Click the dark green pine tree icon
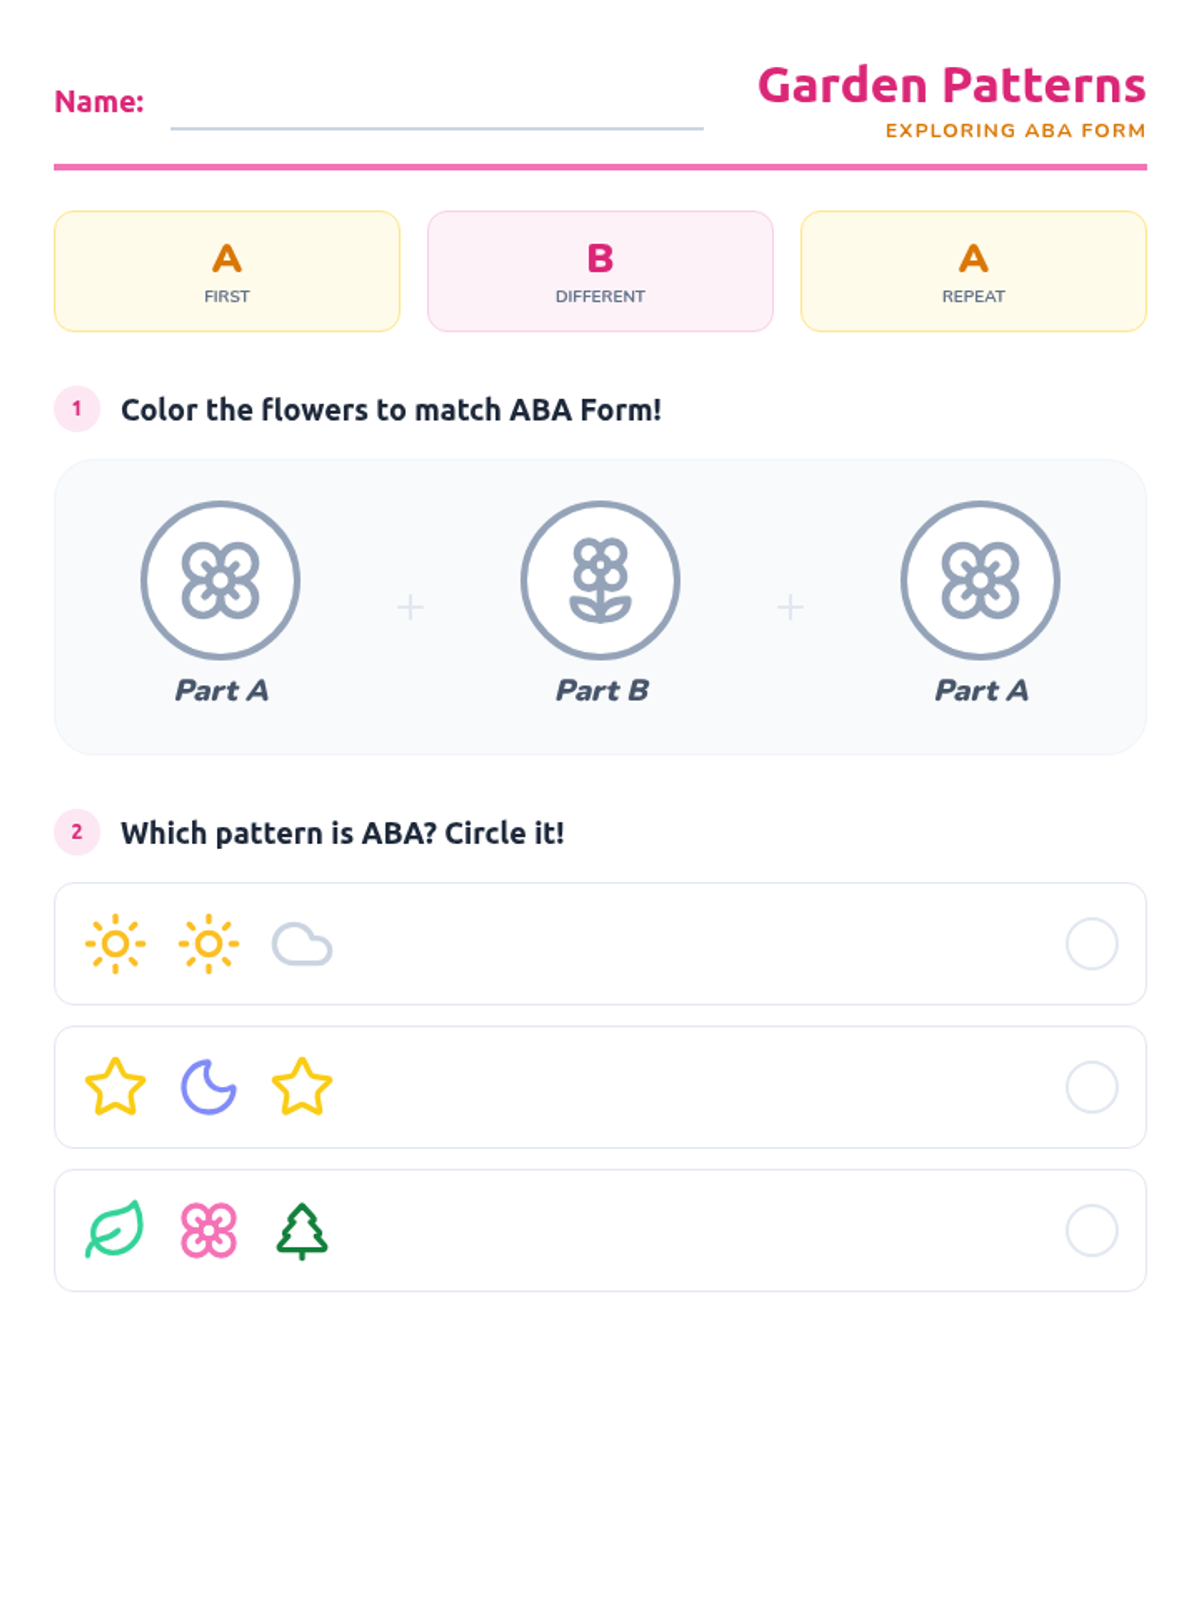Image resolution: width=1200 pixels, height=1600 pixels. (x=302, y=1230)
